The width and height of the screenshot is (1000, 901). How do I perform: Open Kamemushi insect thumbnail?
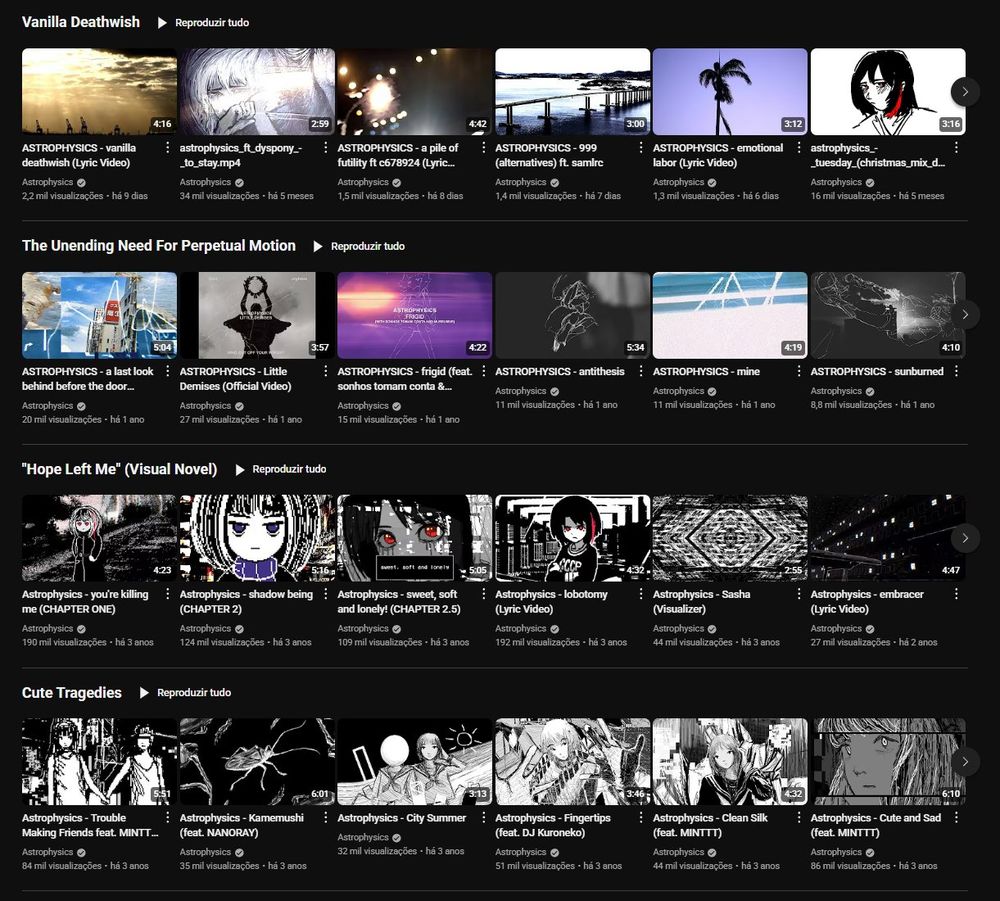257,761
